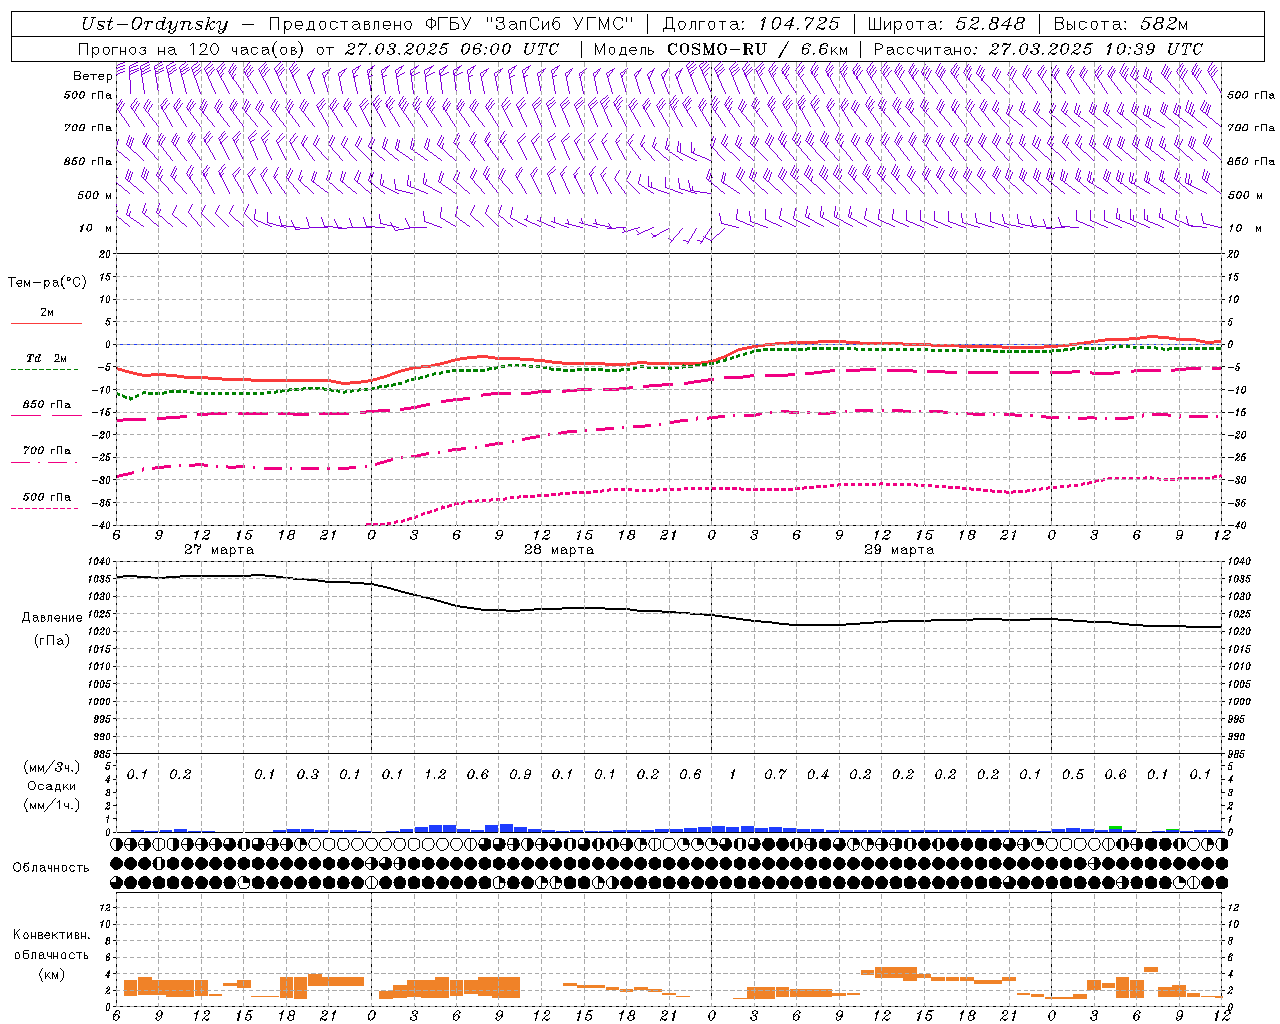Image resolution: width=1280 pixels, height=1024 pixels.
Task: Click the 'Облачность' cloud cover label
Action: [51, 868]
